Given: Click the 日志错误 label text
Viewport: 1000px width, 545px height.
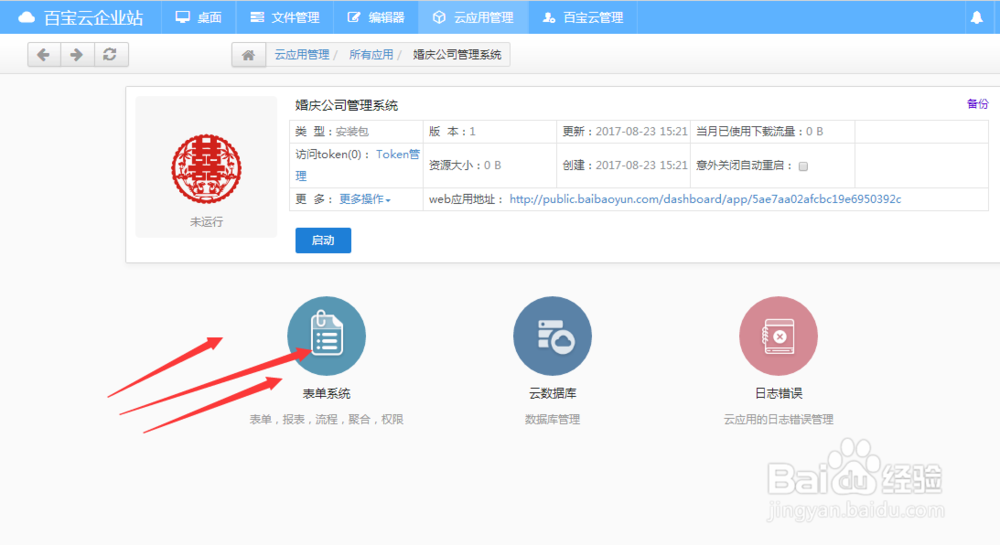Looking at the screenshot, I should coord(778,393).
